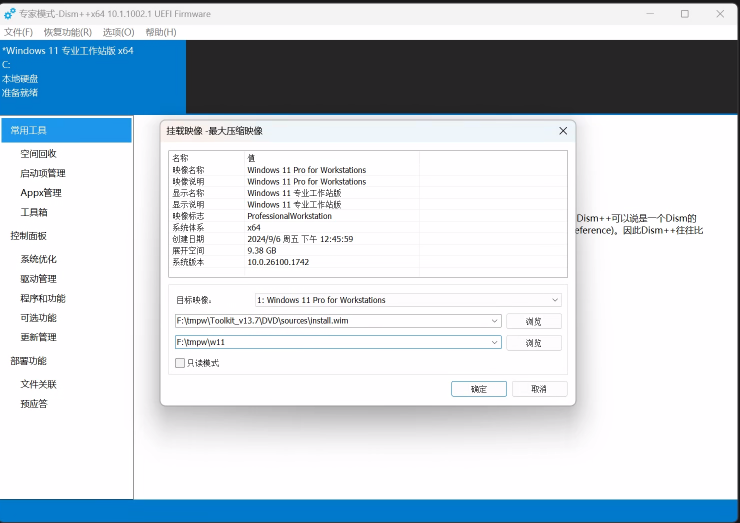
Task: Click 浏览 next to mount folder path
Action: tap(533, 342)
